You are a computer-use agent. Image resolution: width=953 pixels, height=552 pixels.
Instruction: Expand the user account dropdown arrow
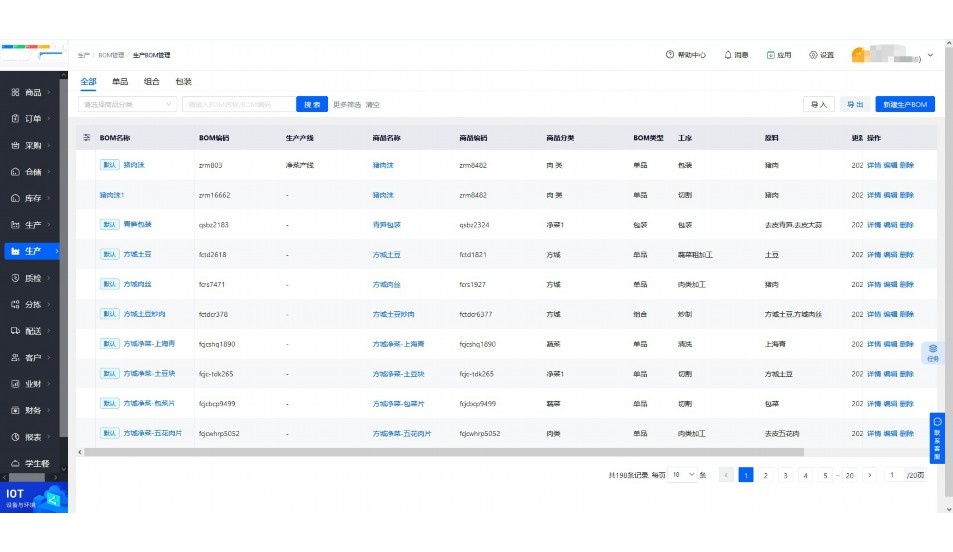point(931,55)
